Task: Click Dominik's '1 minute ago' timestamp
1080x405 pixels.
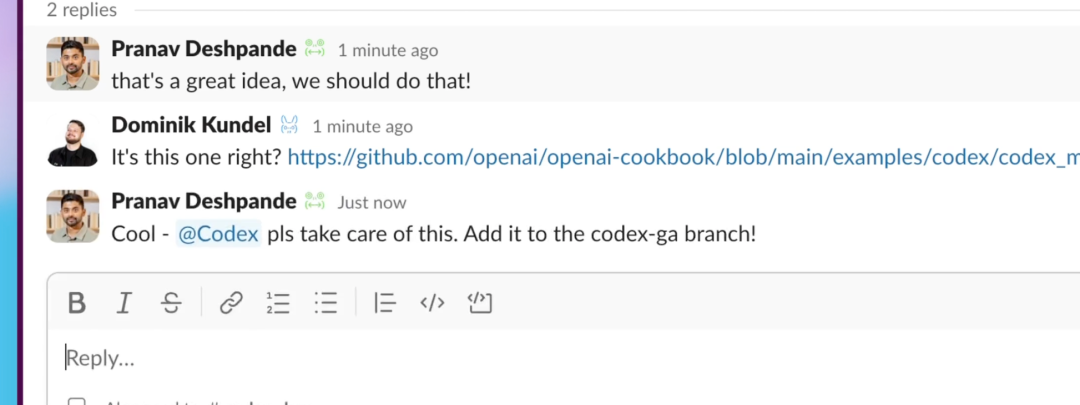Action: point(362,127)
